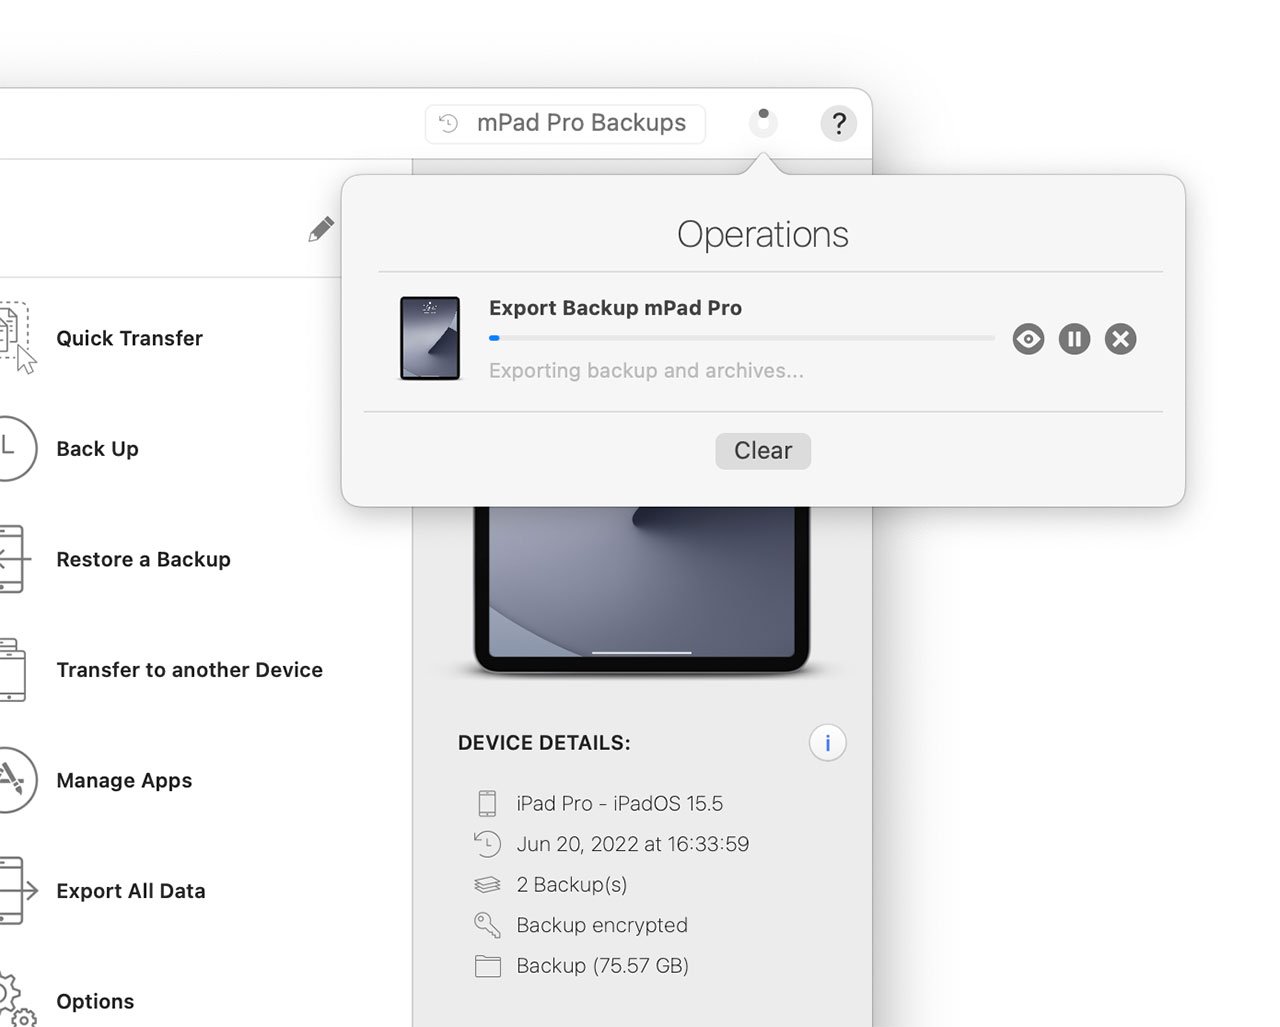Click the DEVICE DETAILS heading

[544, 743]
